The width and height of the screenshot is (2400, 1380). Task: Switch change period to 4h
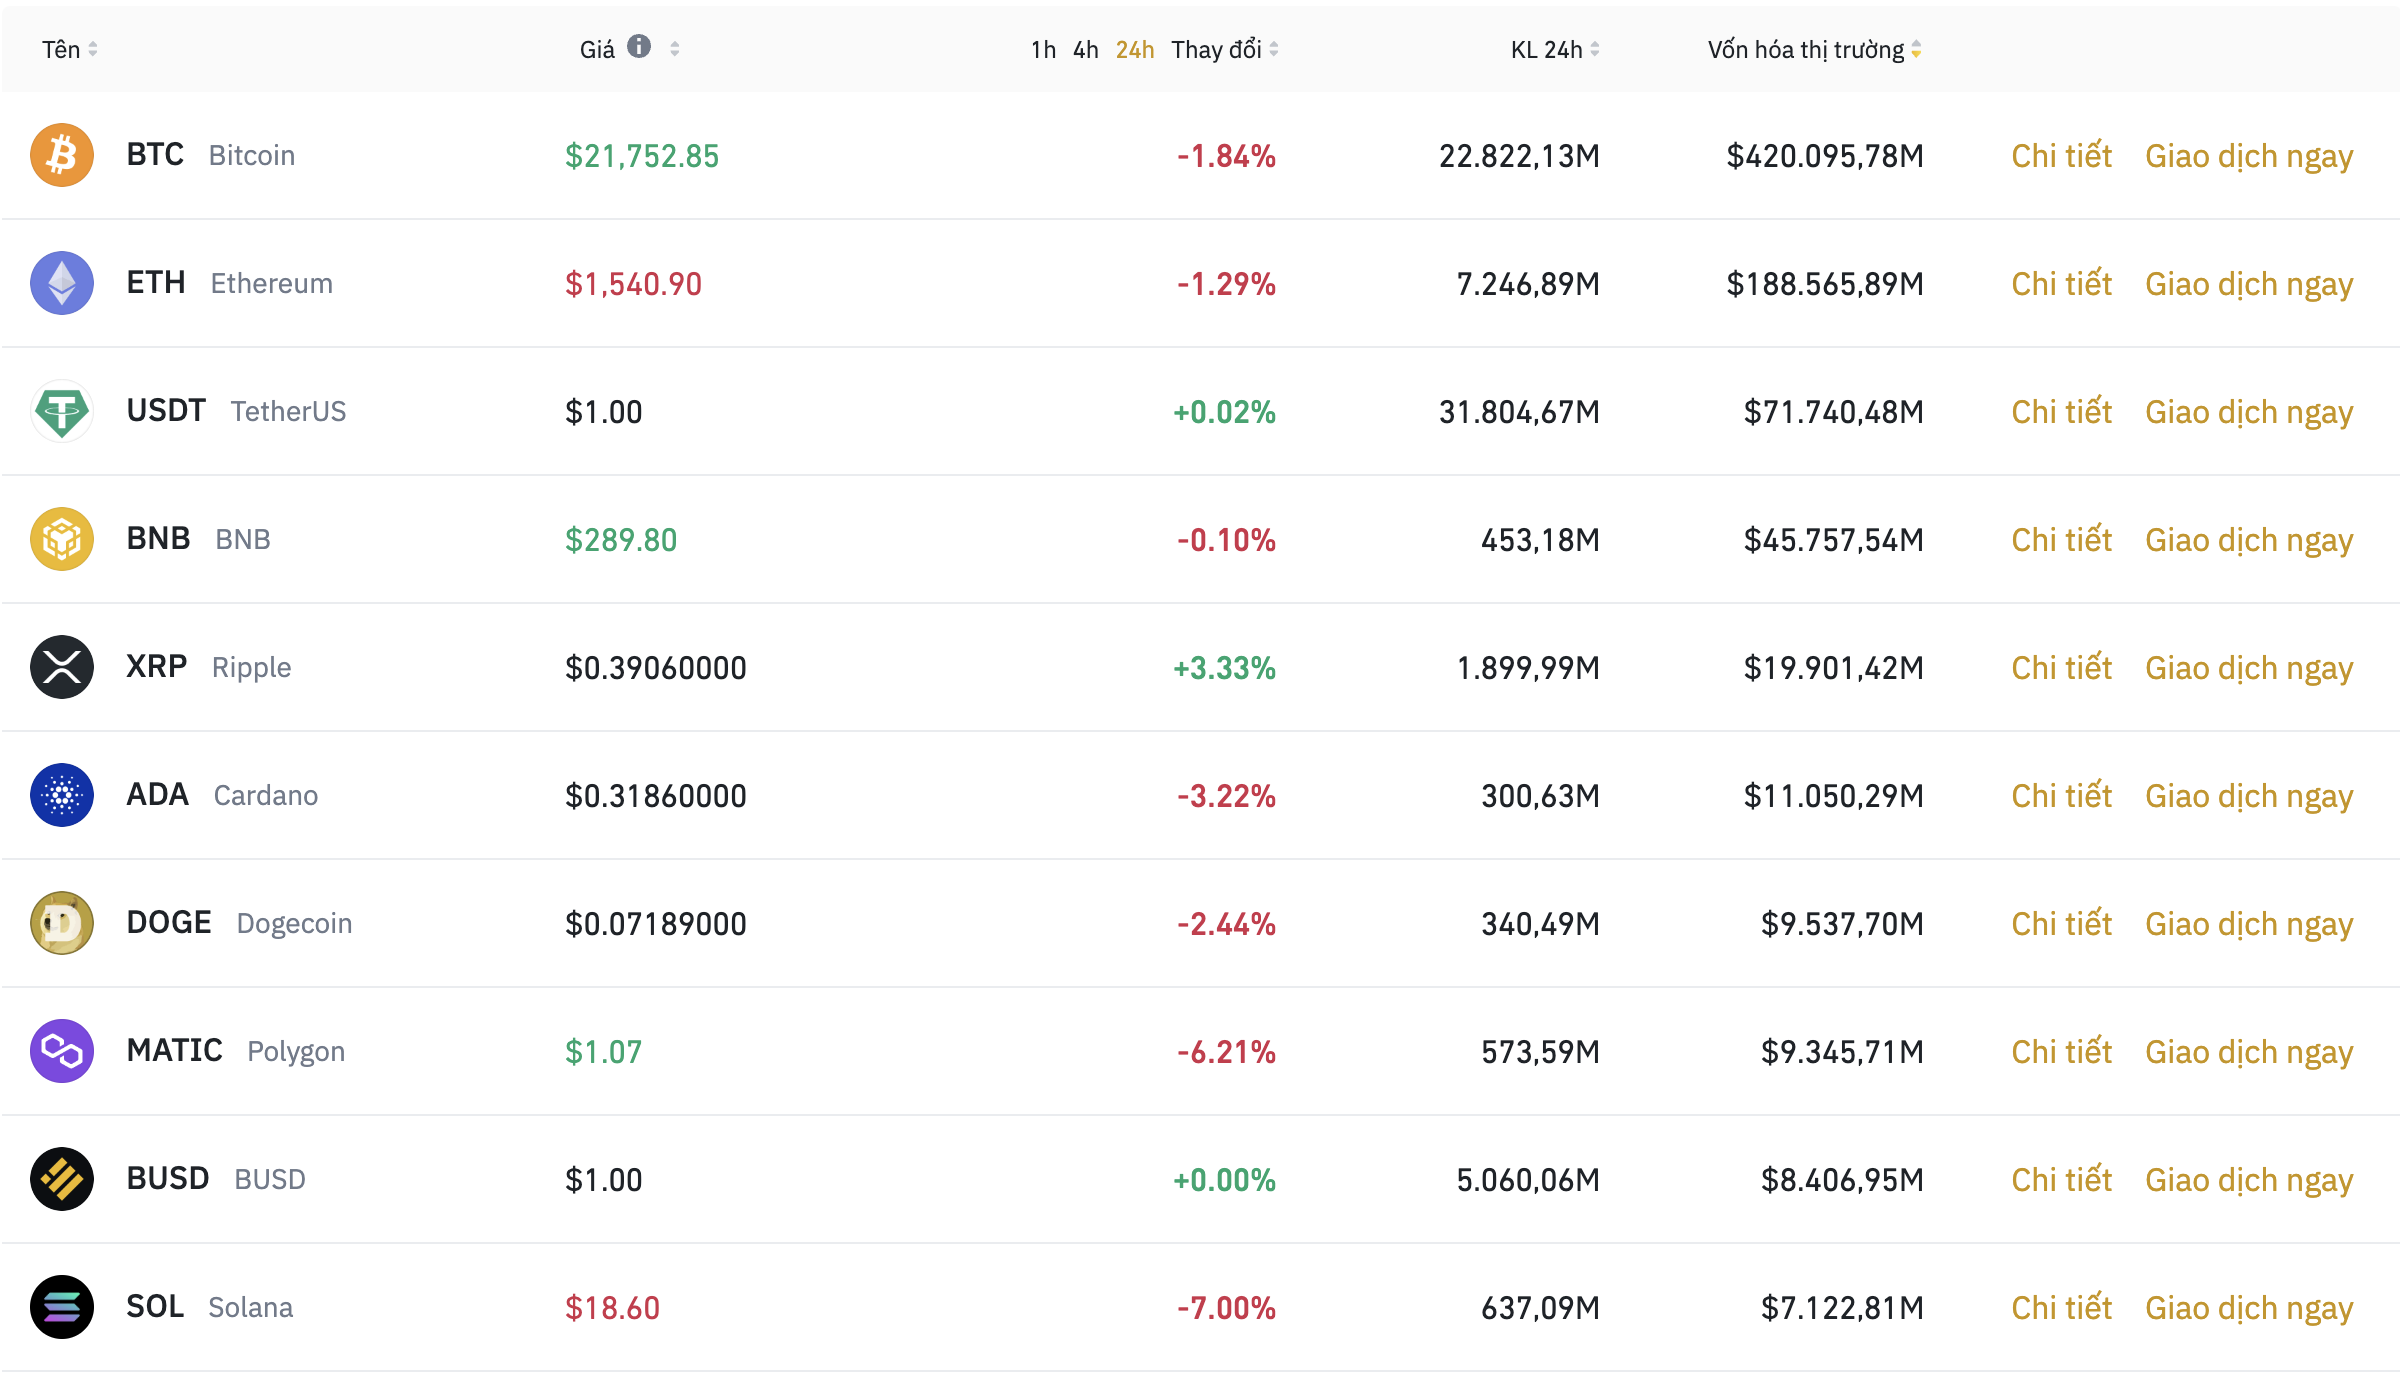click(1086, 50)
